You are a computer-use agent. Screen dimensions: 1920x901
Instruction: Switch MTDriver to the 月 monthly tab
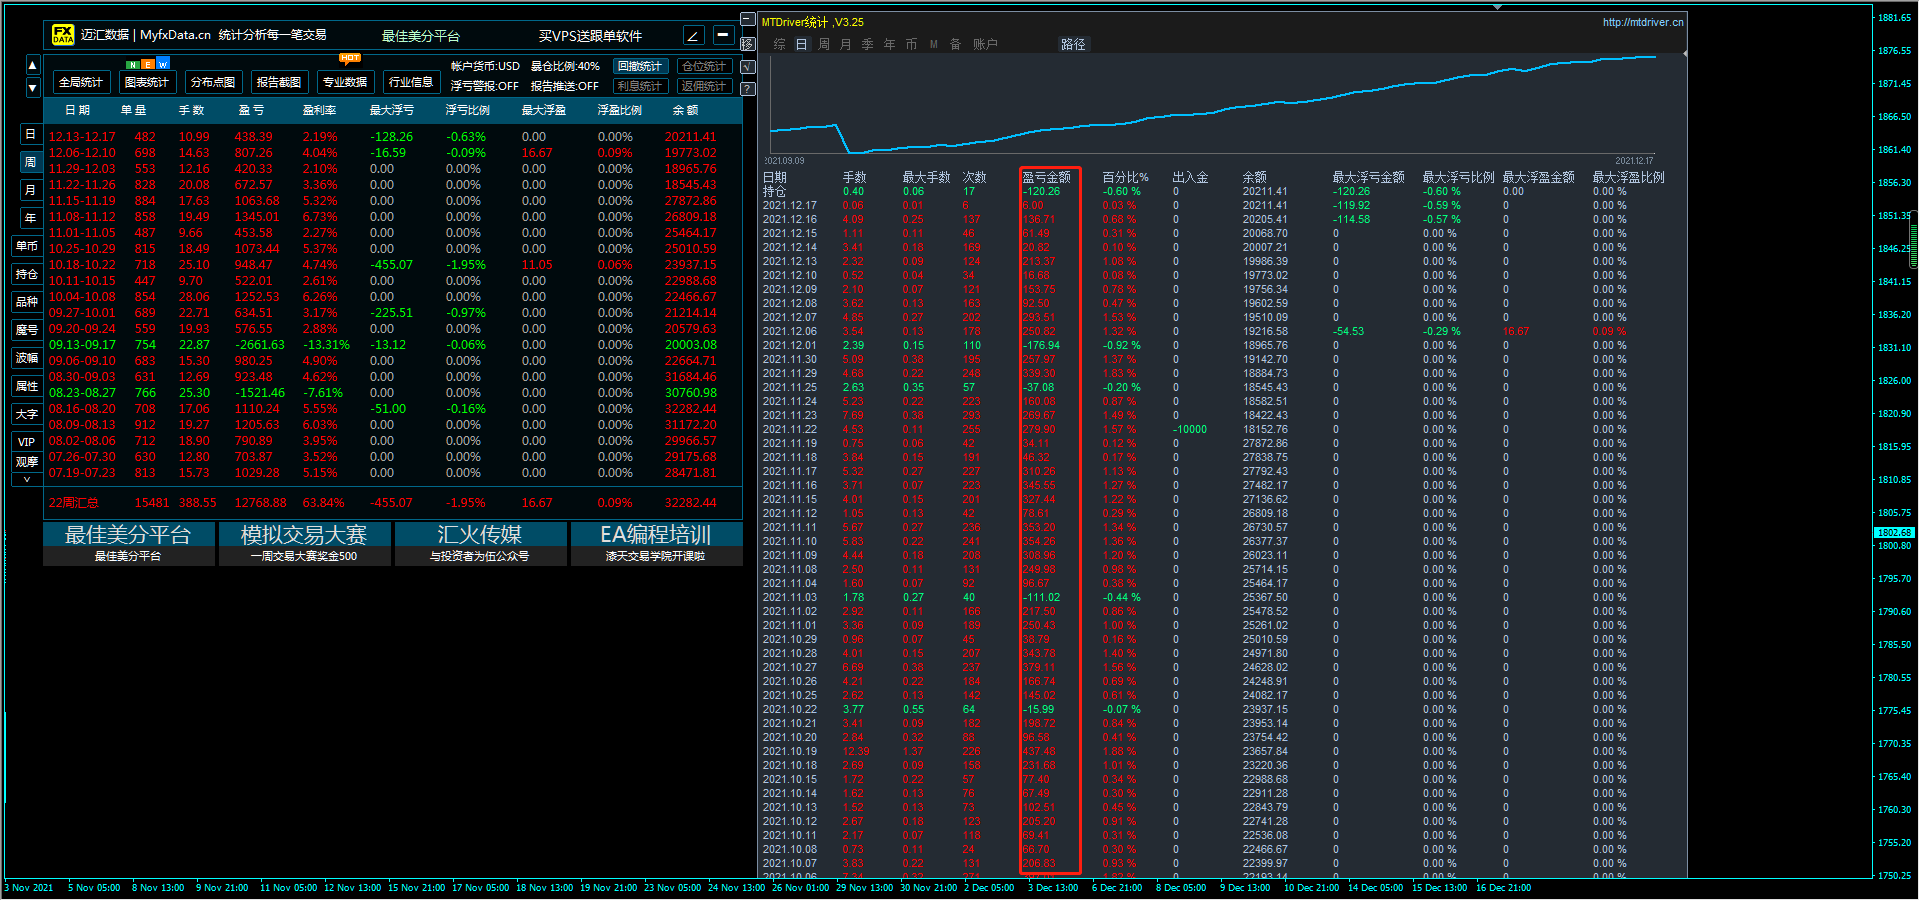[846, 44]
